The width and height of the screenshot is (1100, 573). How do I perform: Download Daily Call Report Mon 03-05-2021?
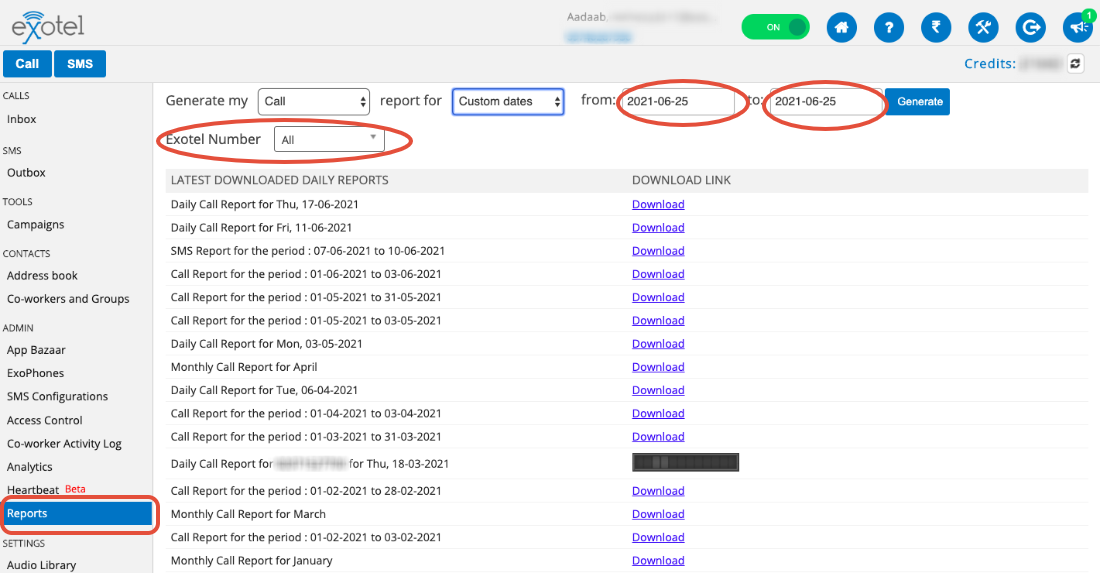pos(658,343)
